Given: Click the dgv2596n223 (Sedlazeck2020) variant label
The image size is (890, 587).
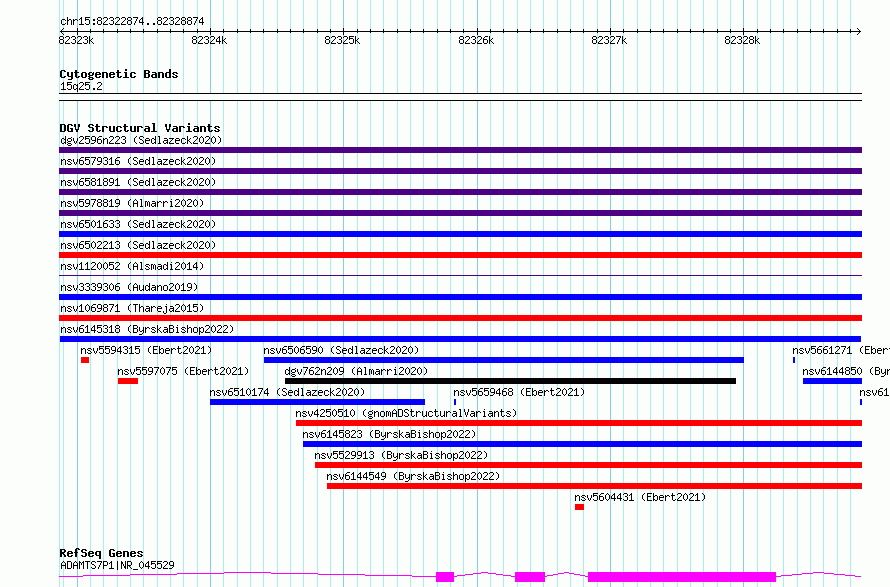Looking at the screenshot, I should [141, 140].
